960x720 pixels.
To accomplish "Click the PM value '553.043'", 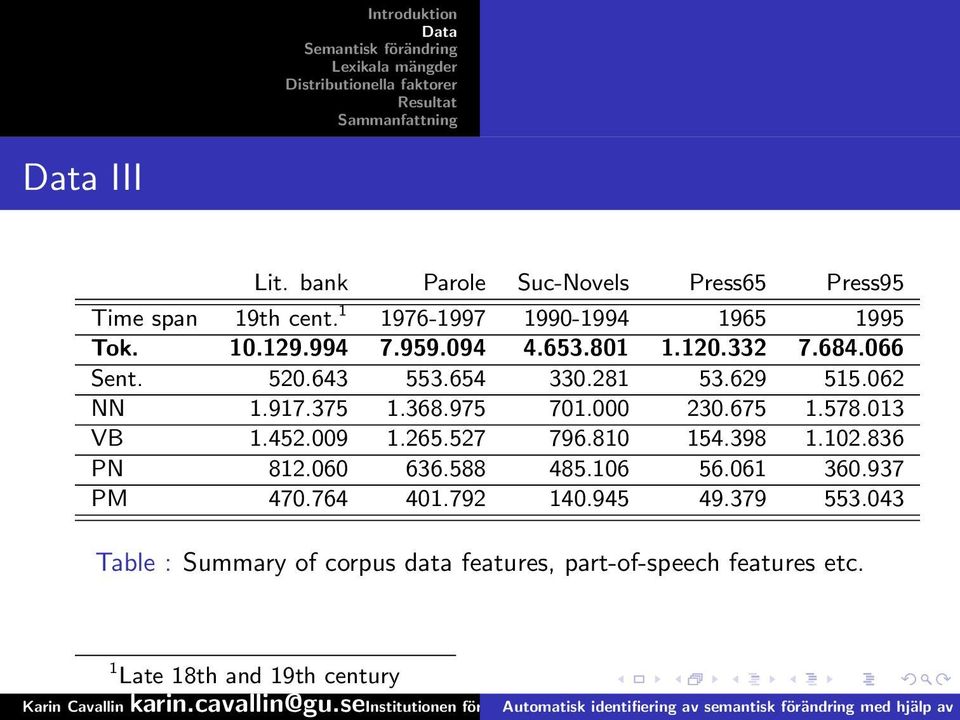I will (x=864, y=498).
